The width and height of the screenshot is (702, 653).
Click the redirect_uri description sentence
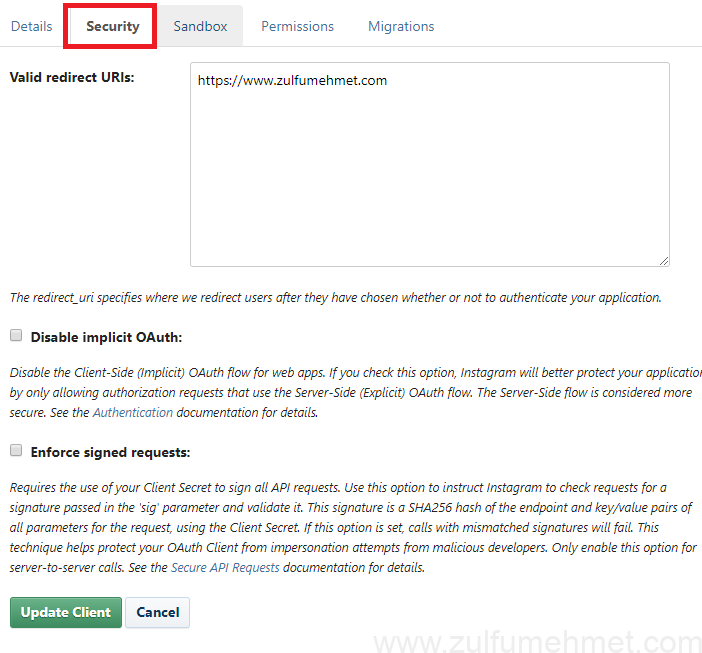click(x=335, y=297)
